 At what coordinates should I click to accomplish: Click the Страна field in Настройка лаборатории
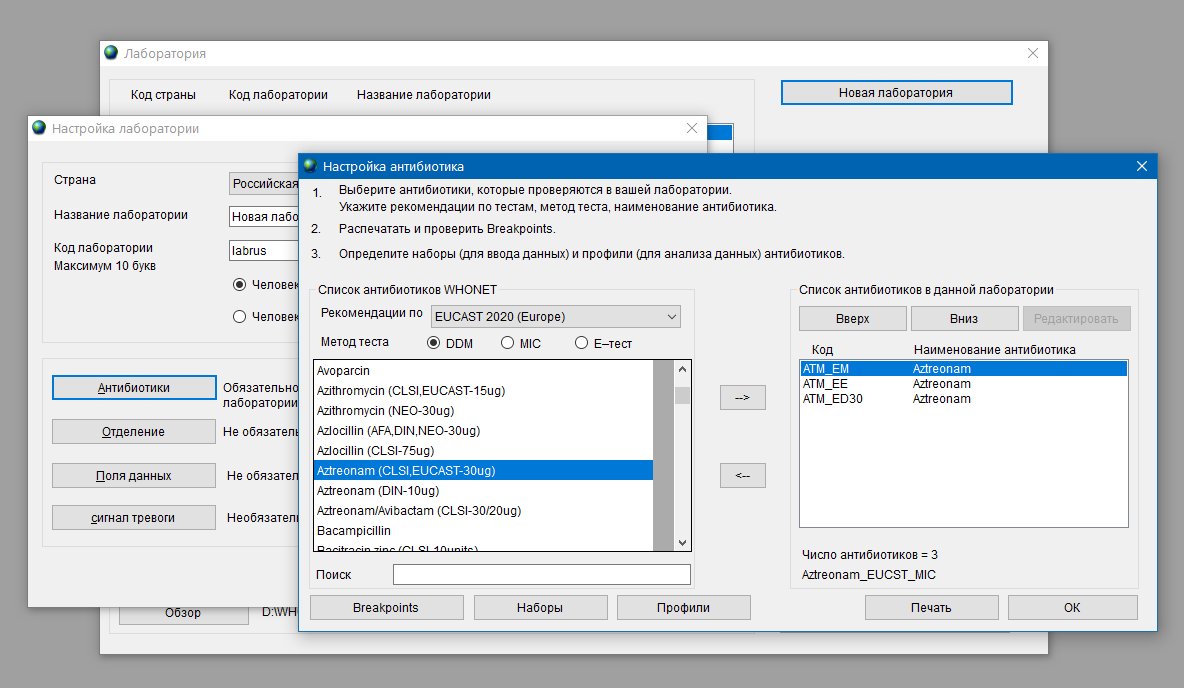tap(264, 184)
